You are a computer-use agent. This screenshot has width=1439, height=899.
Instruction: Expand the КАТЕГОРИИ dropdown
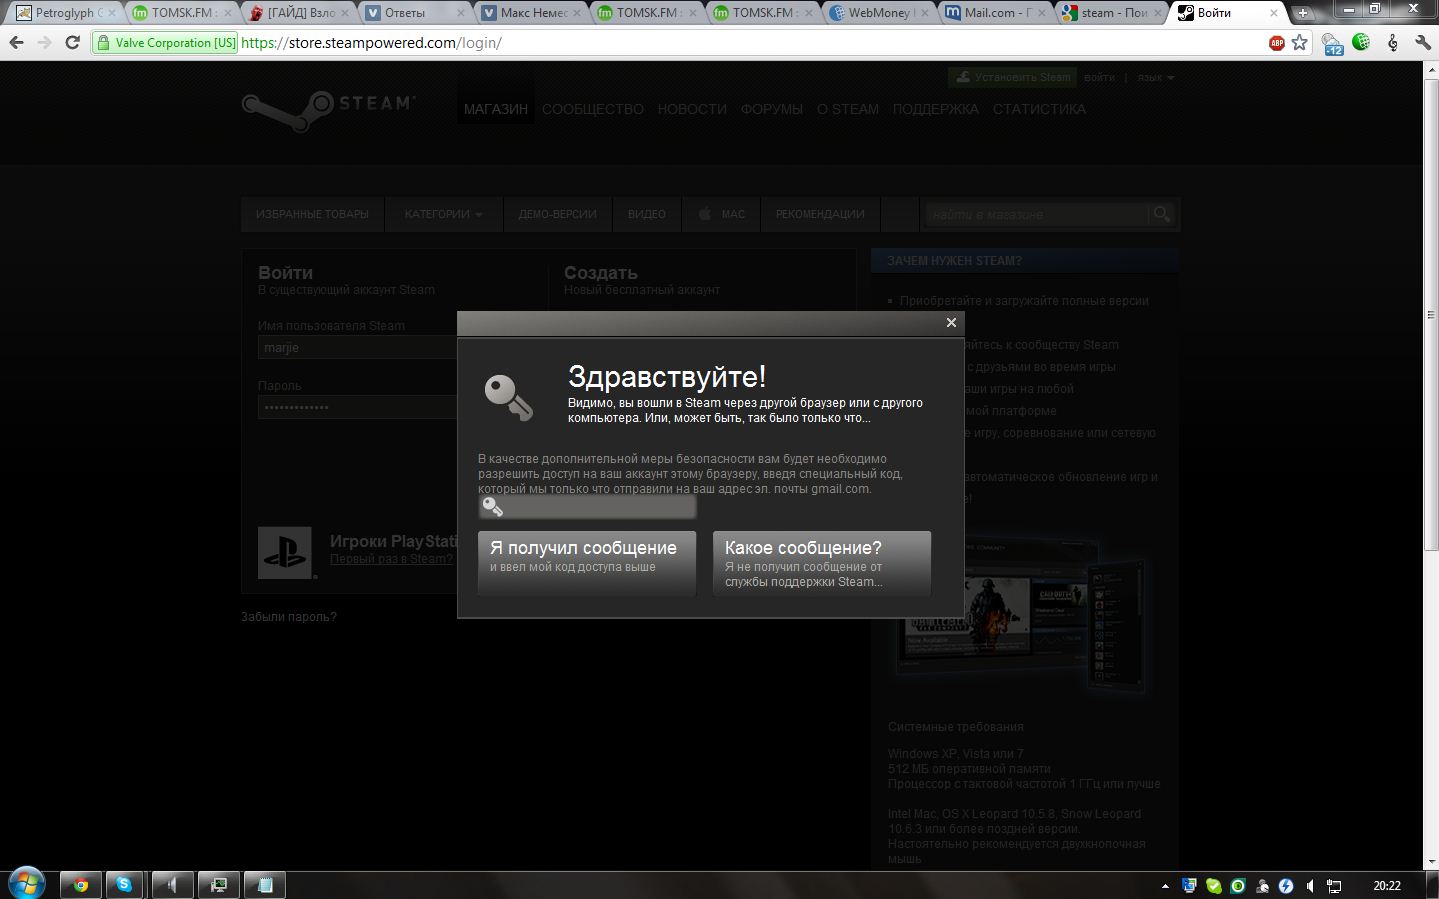pos(443,214)
